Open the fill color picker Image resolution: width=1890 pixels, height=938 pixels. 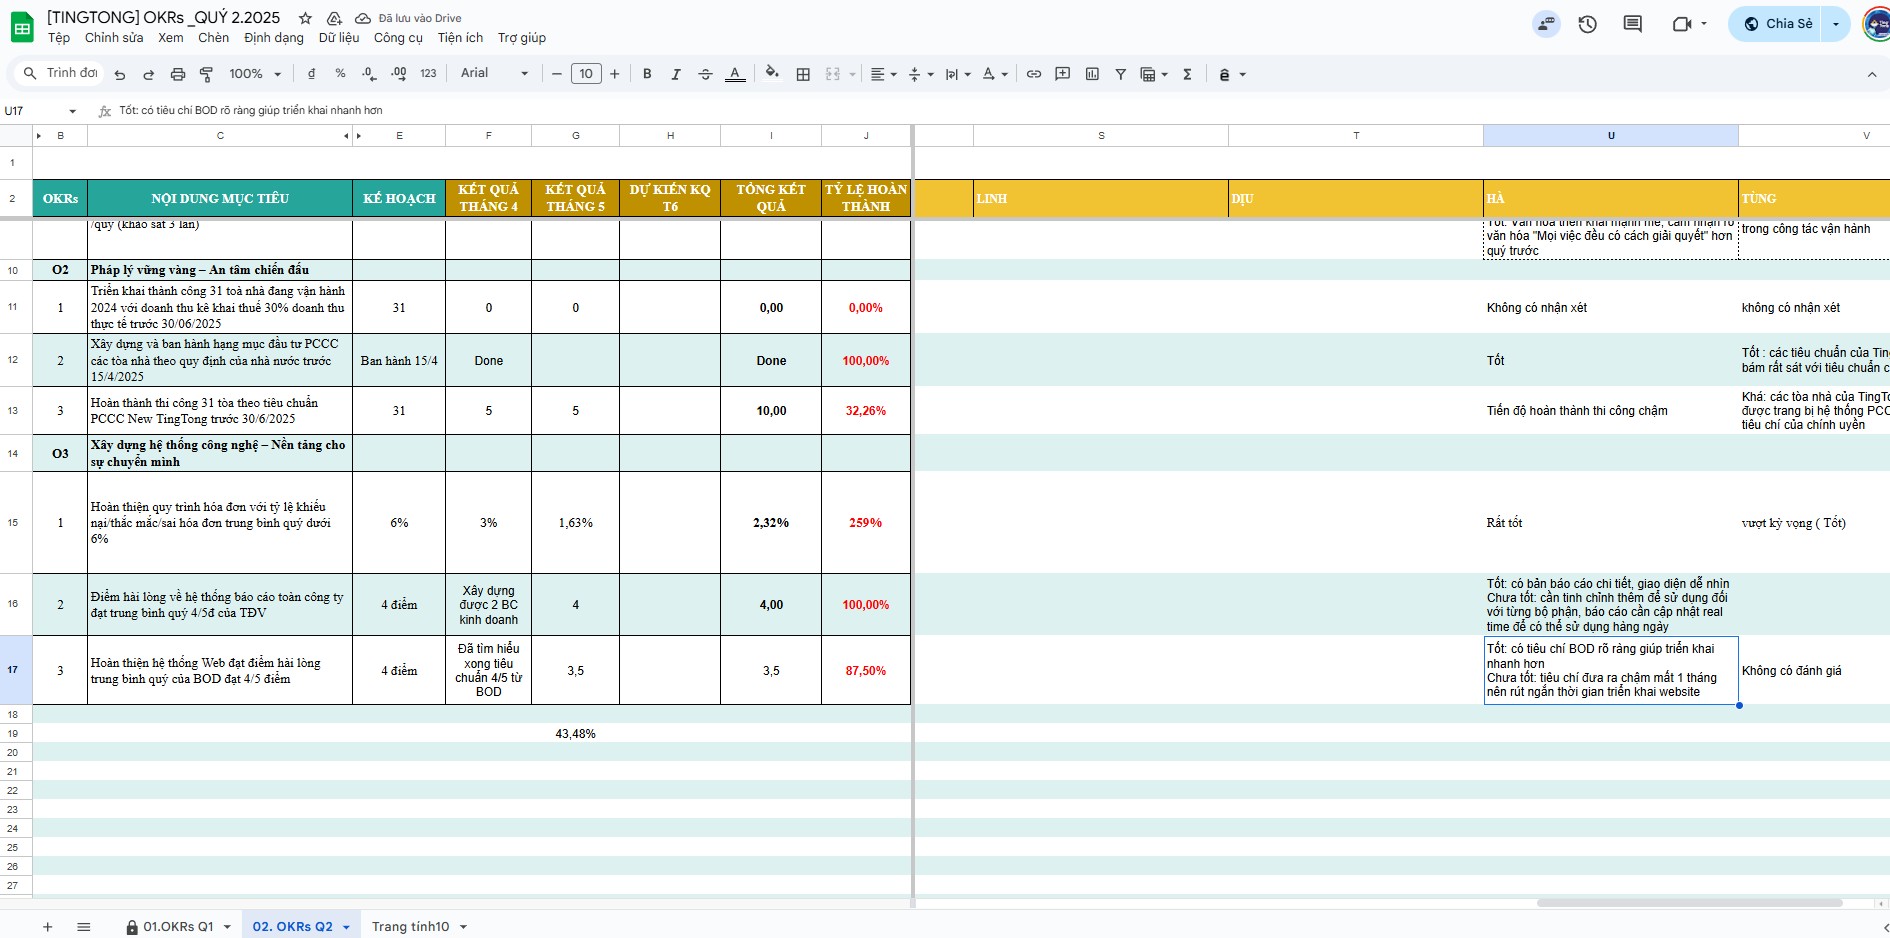pos(771,73)
